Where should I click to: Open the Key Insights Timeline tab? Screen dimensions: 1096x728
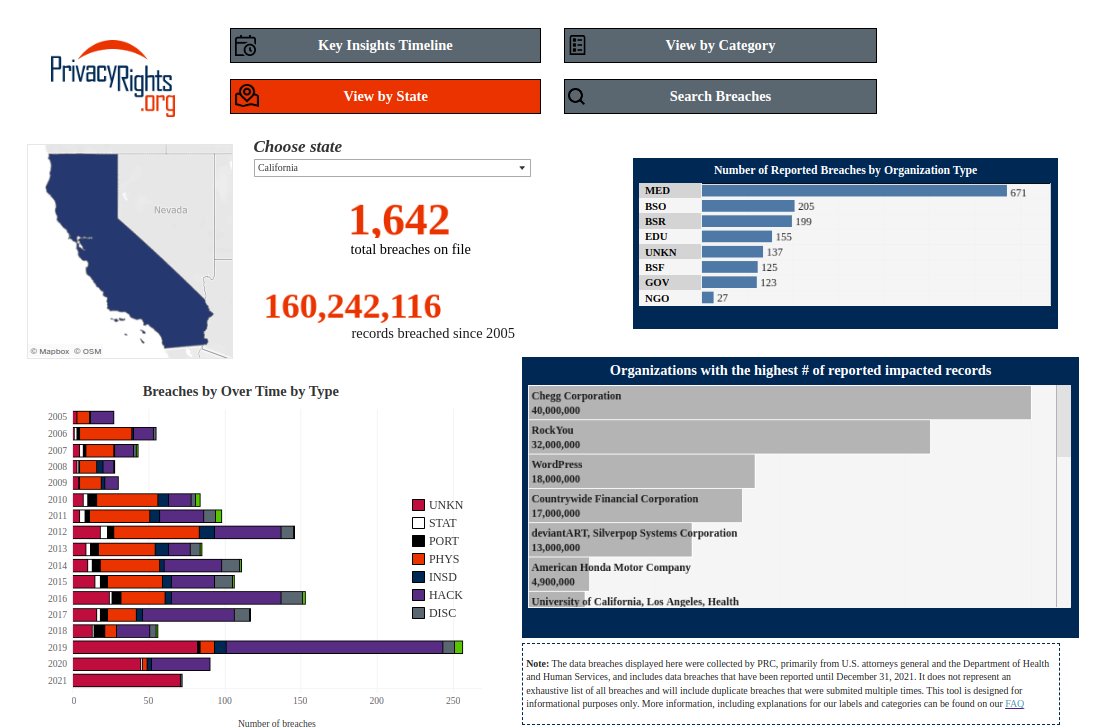click(385, 45)
